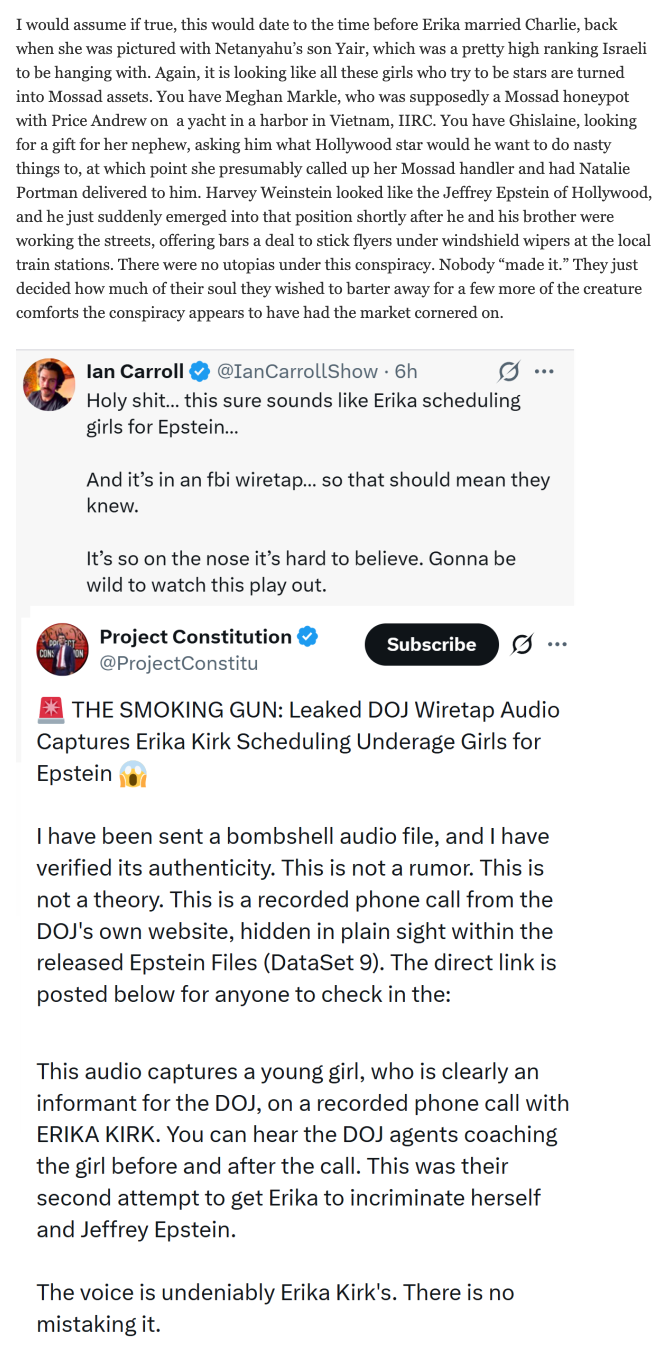Screen dimensions: 668x1364
Task: Open the Project Constitution avatar image
Action: coord(62,649)
